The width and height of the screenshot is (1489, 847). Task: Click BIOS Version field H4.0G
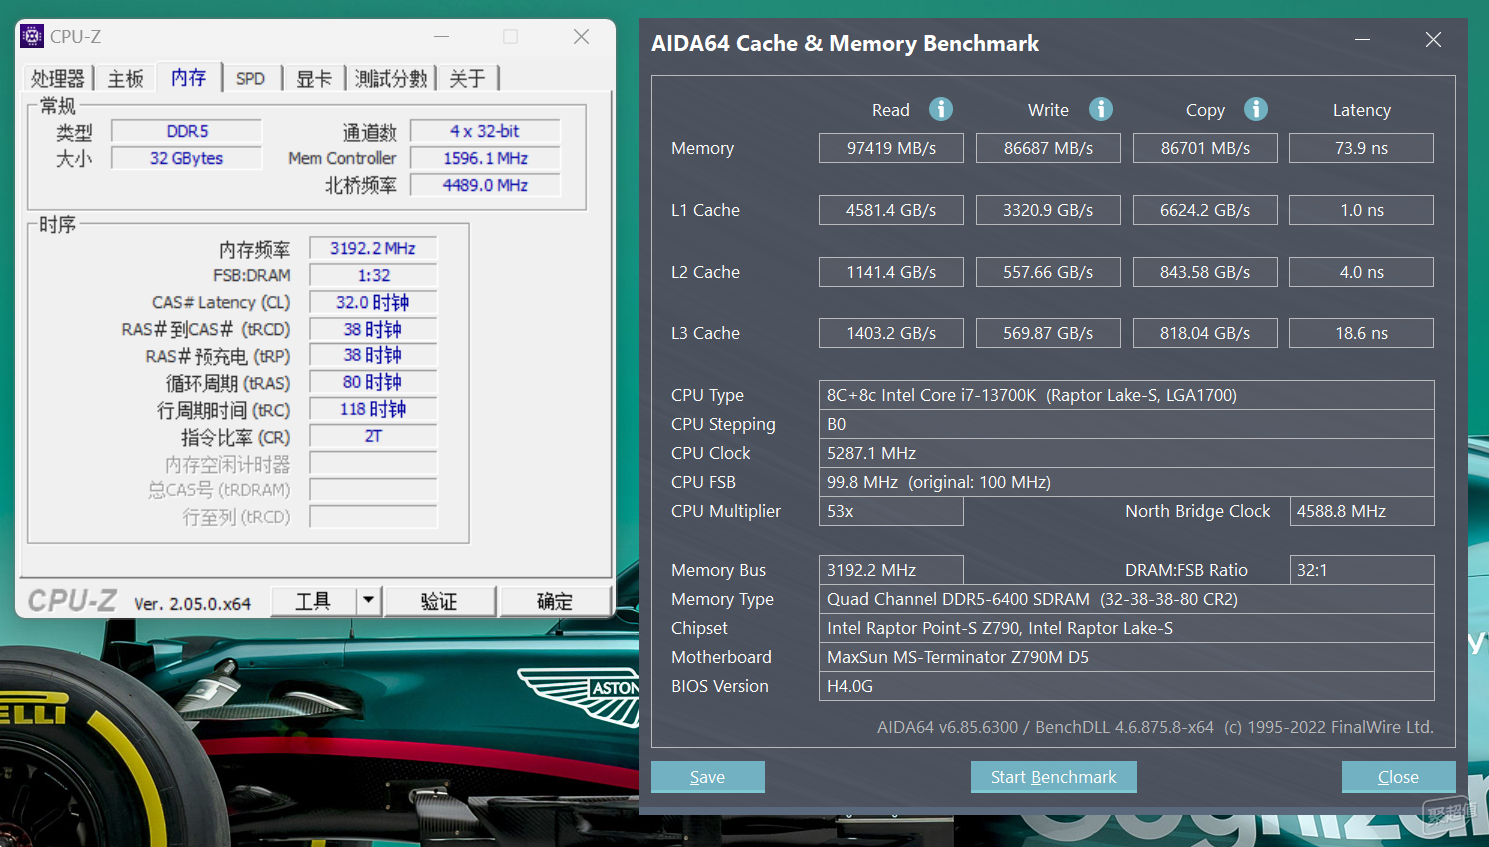[x=1127, y=686]
